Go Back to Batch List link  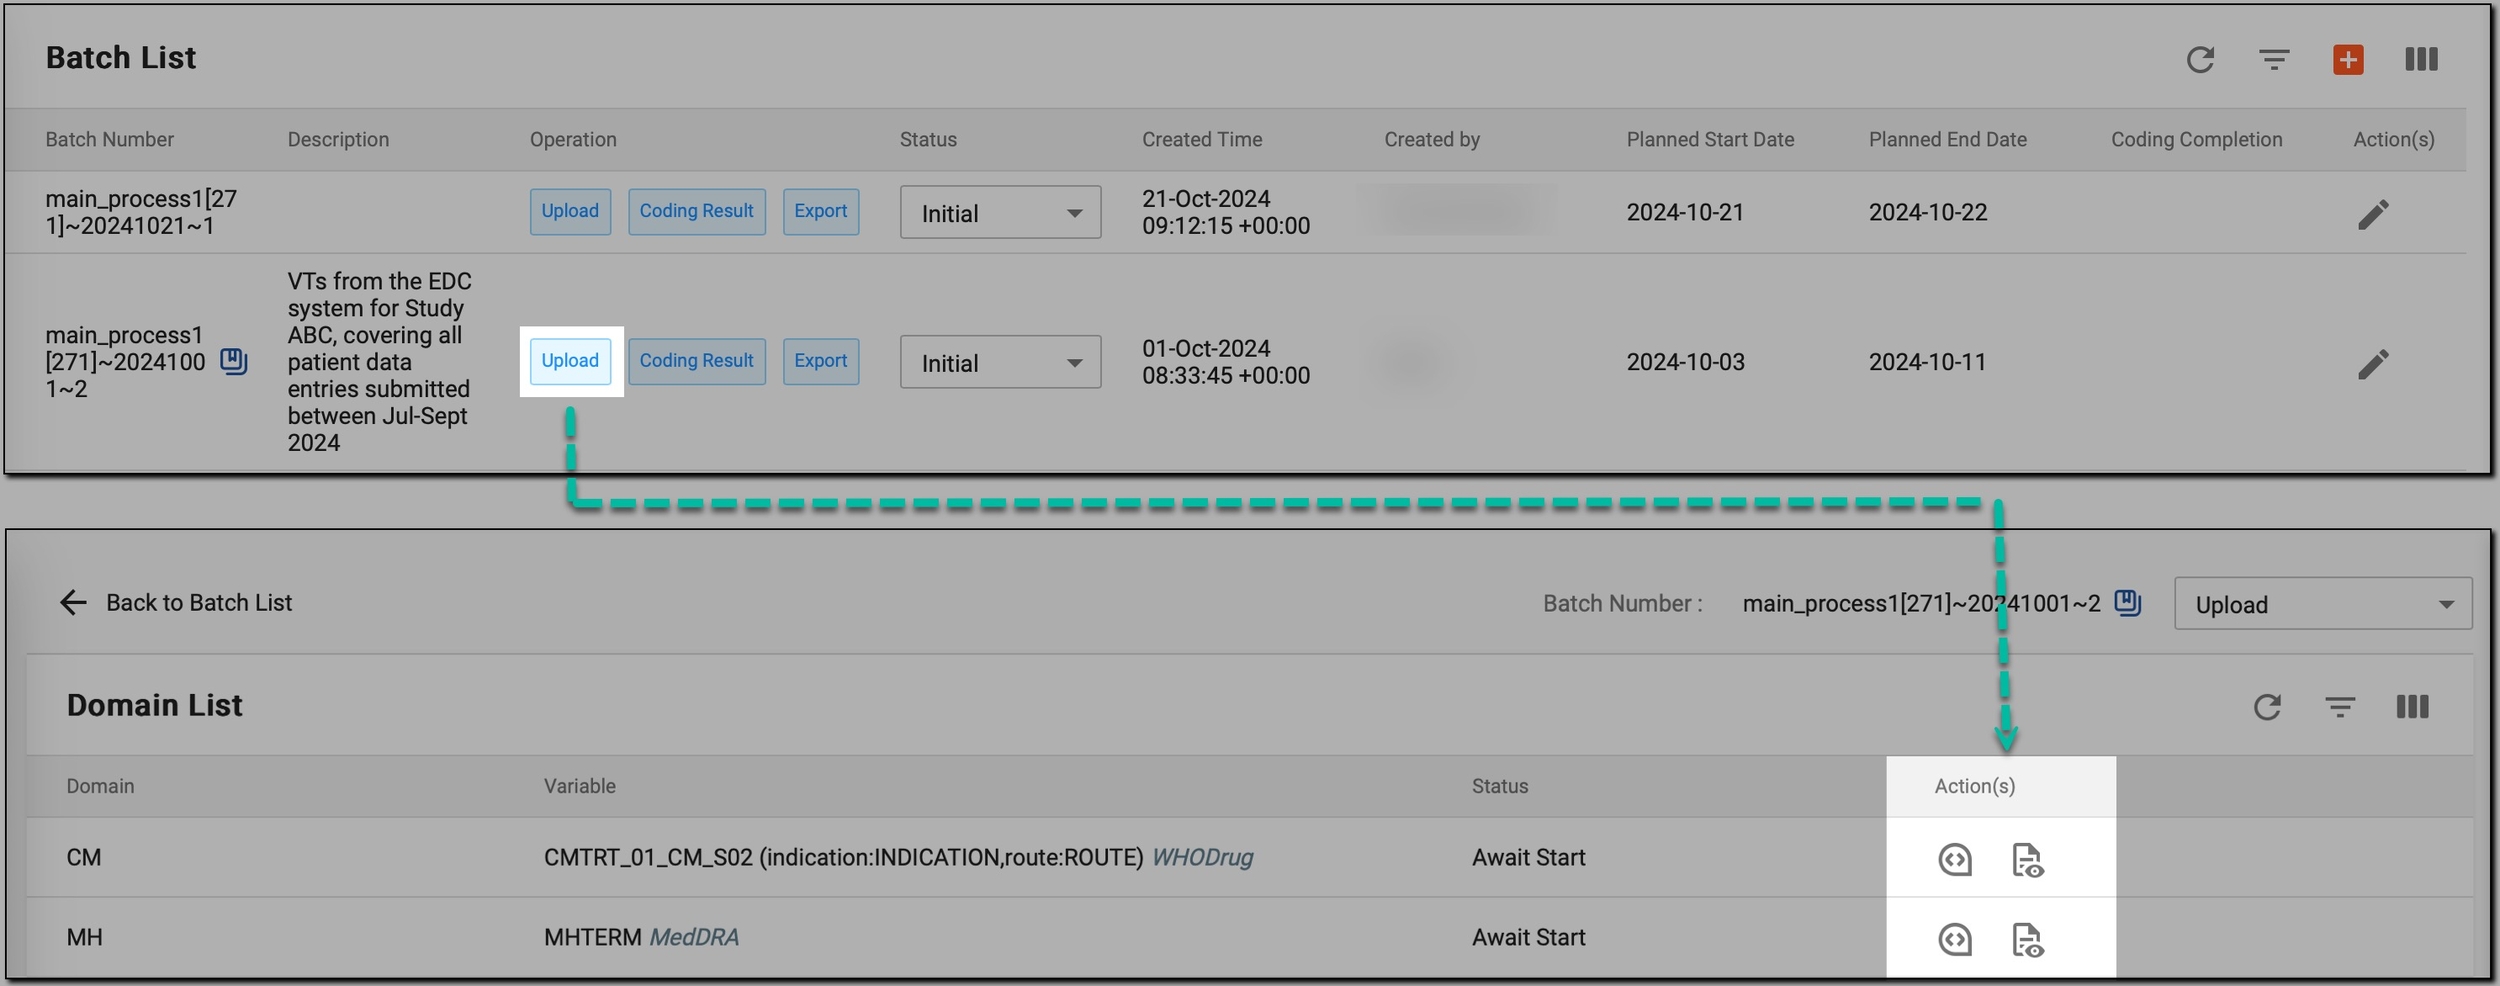coord(199,603)
